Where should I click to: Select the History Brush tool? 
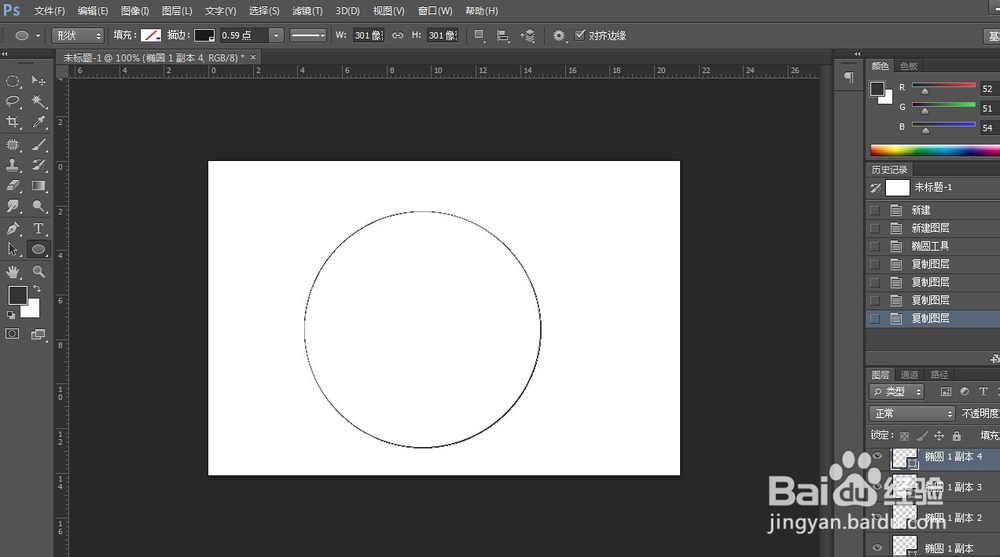click(38, 165)
